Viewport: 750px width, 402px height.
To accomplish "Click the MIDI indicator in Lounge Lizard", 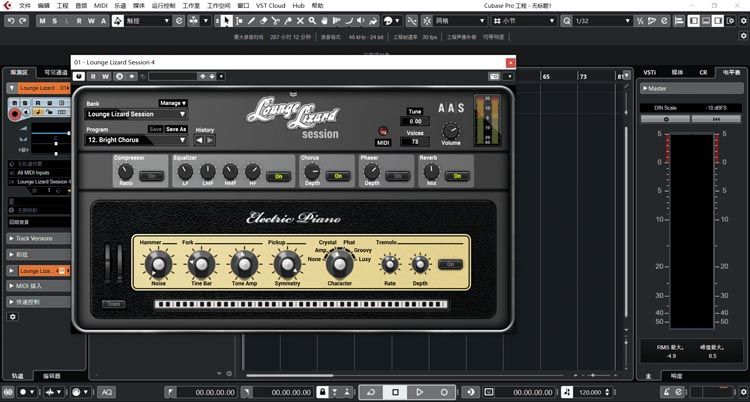I will tap(383, 132).
